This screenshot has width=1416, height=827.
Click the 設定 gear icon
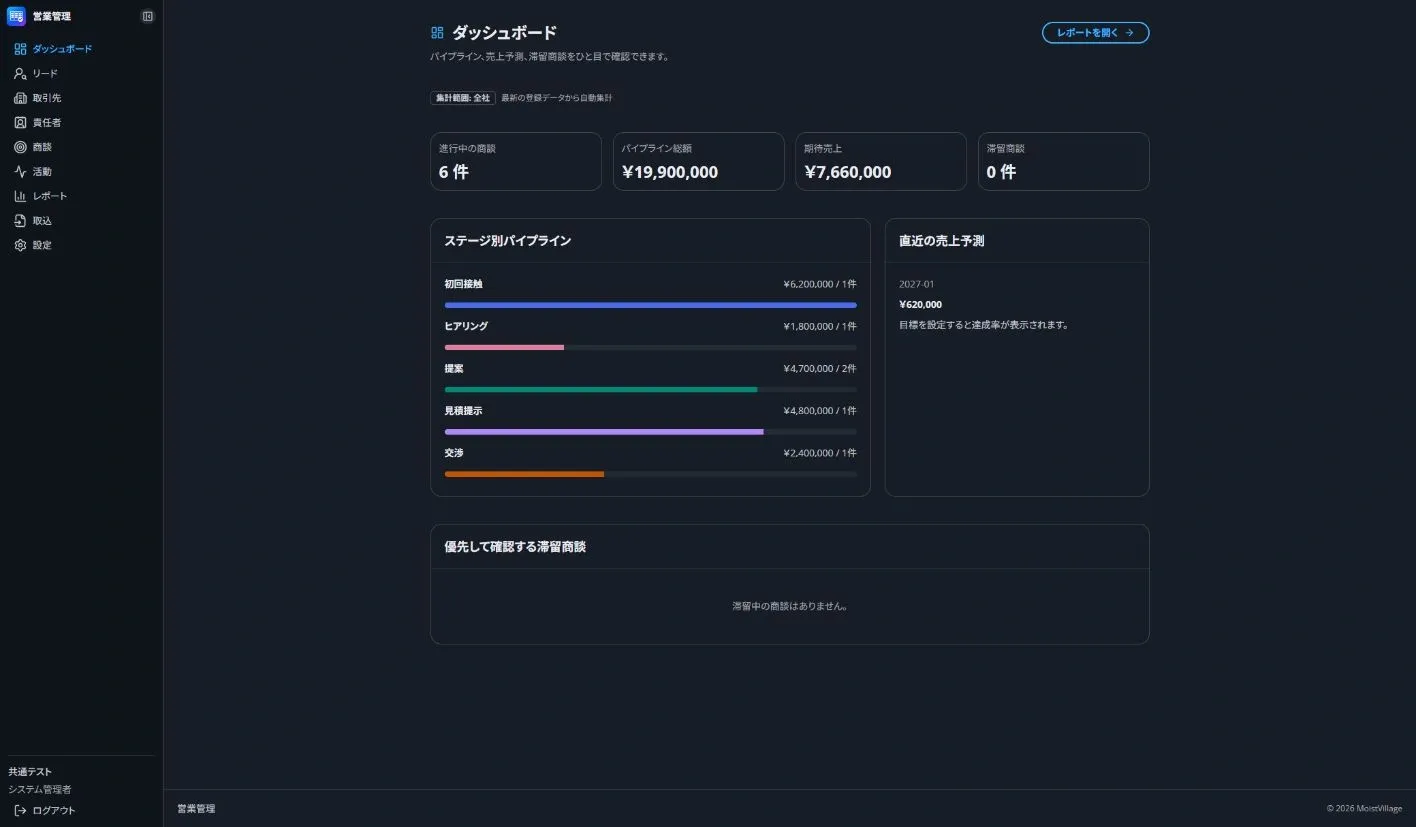(20, 245)
